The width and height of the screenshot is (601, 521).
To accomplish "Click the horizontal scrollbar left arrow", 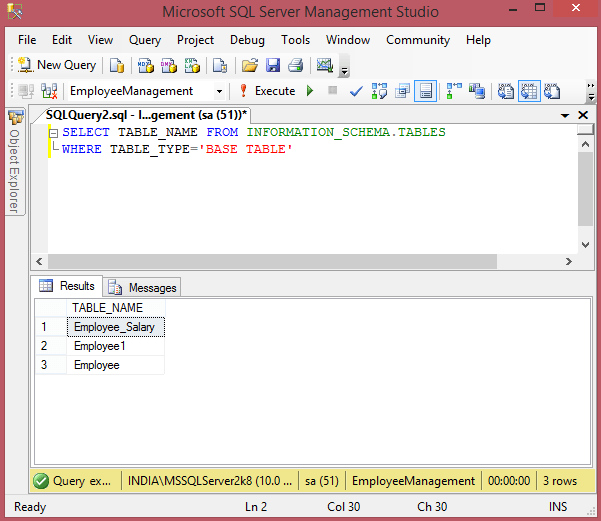I will [39, 261].
